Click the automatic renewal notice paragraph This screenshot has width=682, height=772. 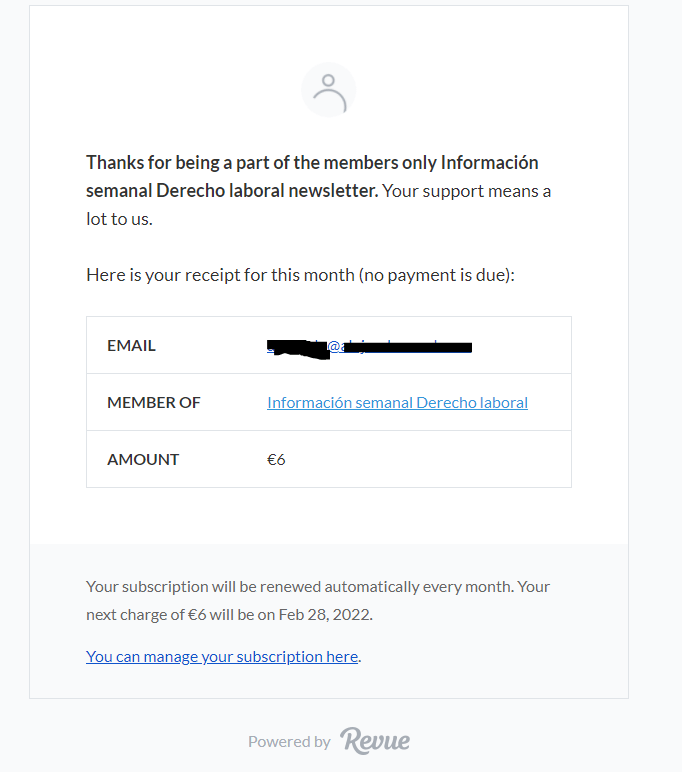(x=318, y=601)
